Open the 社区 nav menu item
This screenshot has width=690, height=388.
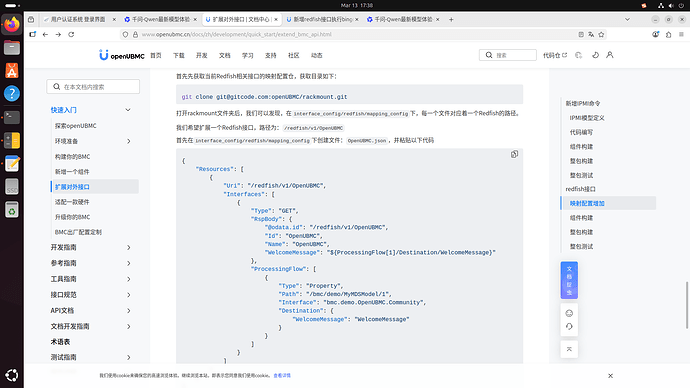pos(294,55)
